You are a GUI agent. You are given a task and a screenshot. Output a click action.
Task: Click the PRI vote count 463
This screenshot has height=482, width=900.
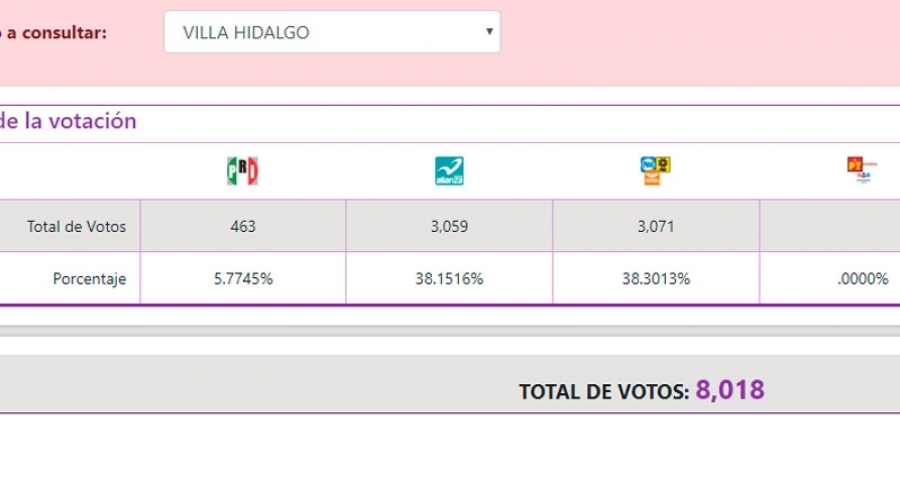coord(242,226)
